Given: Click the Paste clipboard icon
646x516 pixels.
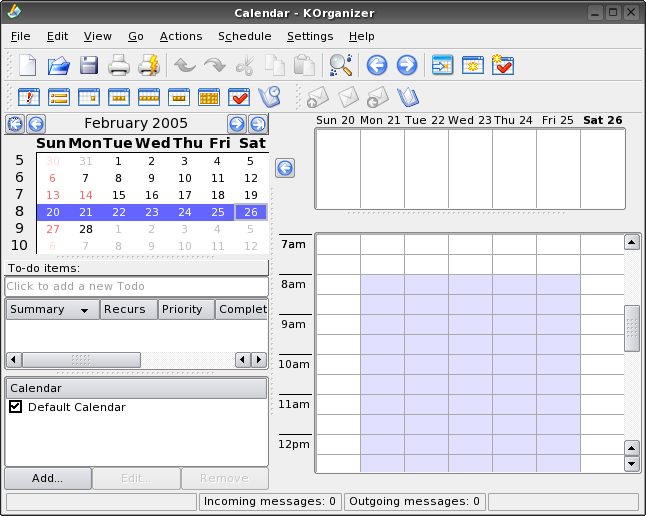Looking at the screenshot, I should click(304, 65).
